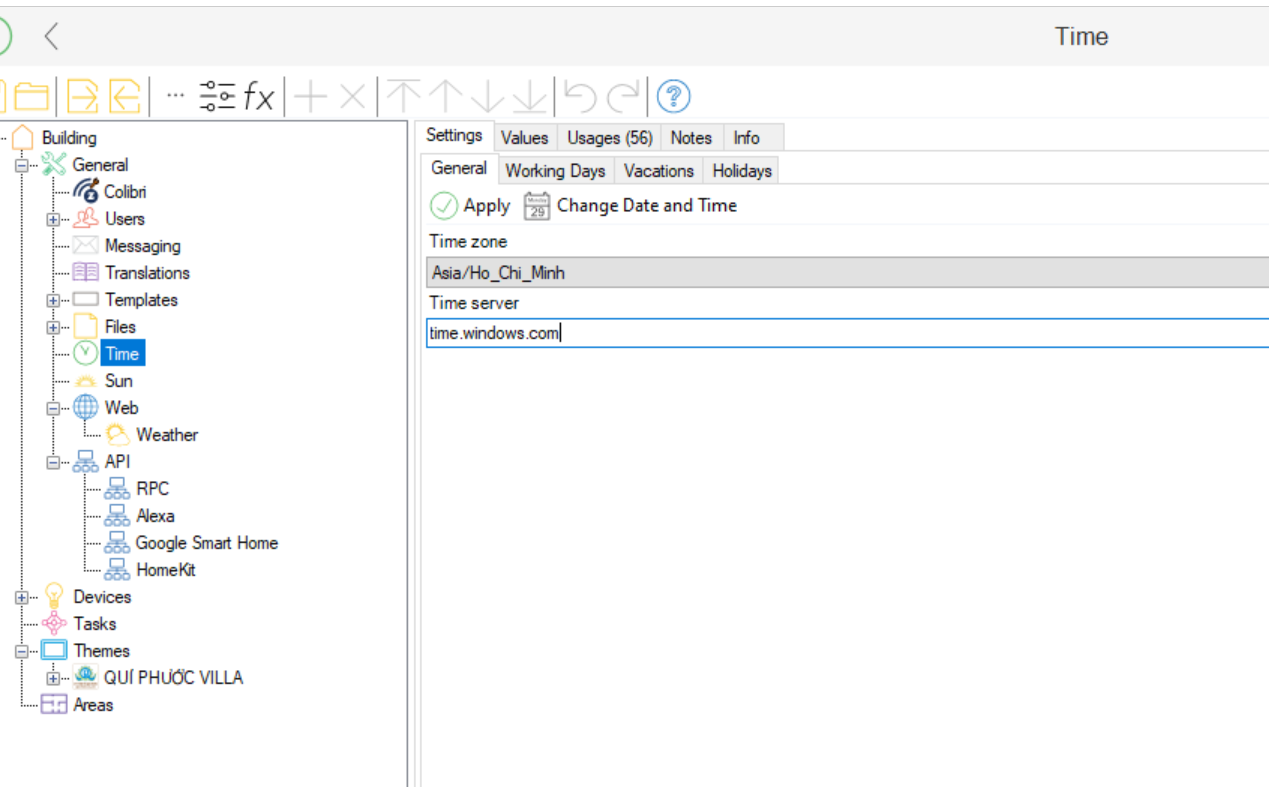Click into the Time server input field

pyautogui.click(x=846, y=333)
